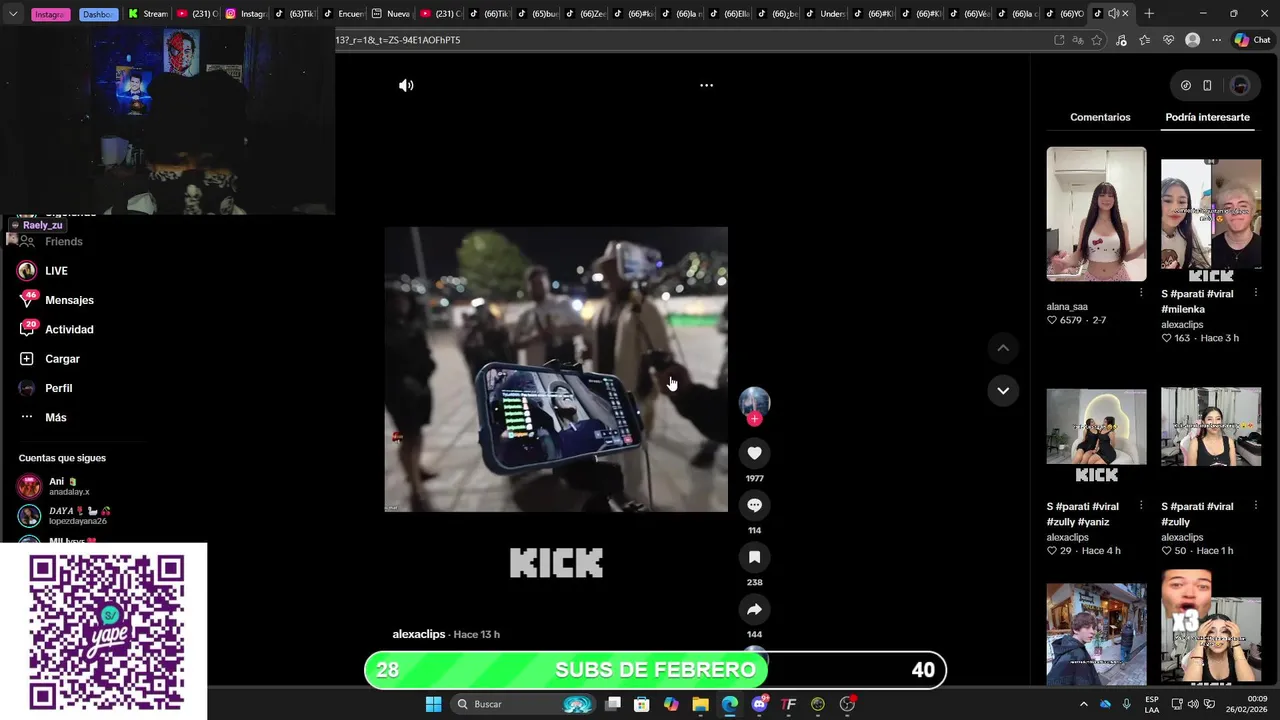Open the Copilot app in taskbar
Viewport: 1280px width, 720px height.
click(x=671, y=704)
